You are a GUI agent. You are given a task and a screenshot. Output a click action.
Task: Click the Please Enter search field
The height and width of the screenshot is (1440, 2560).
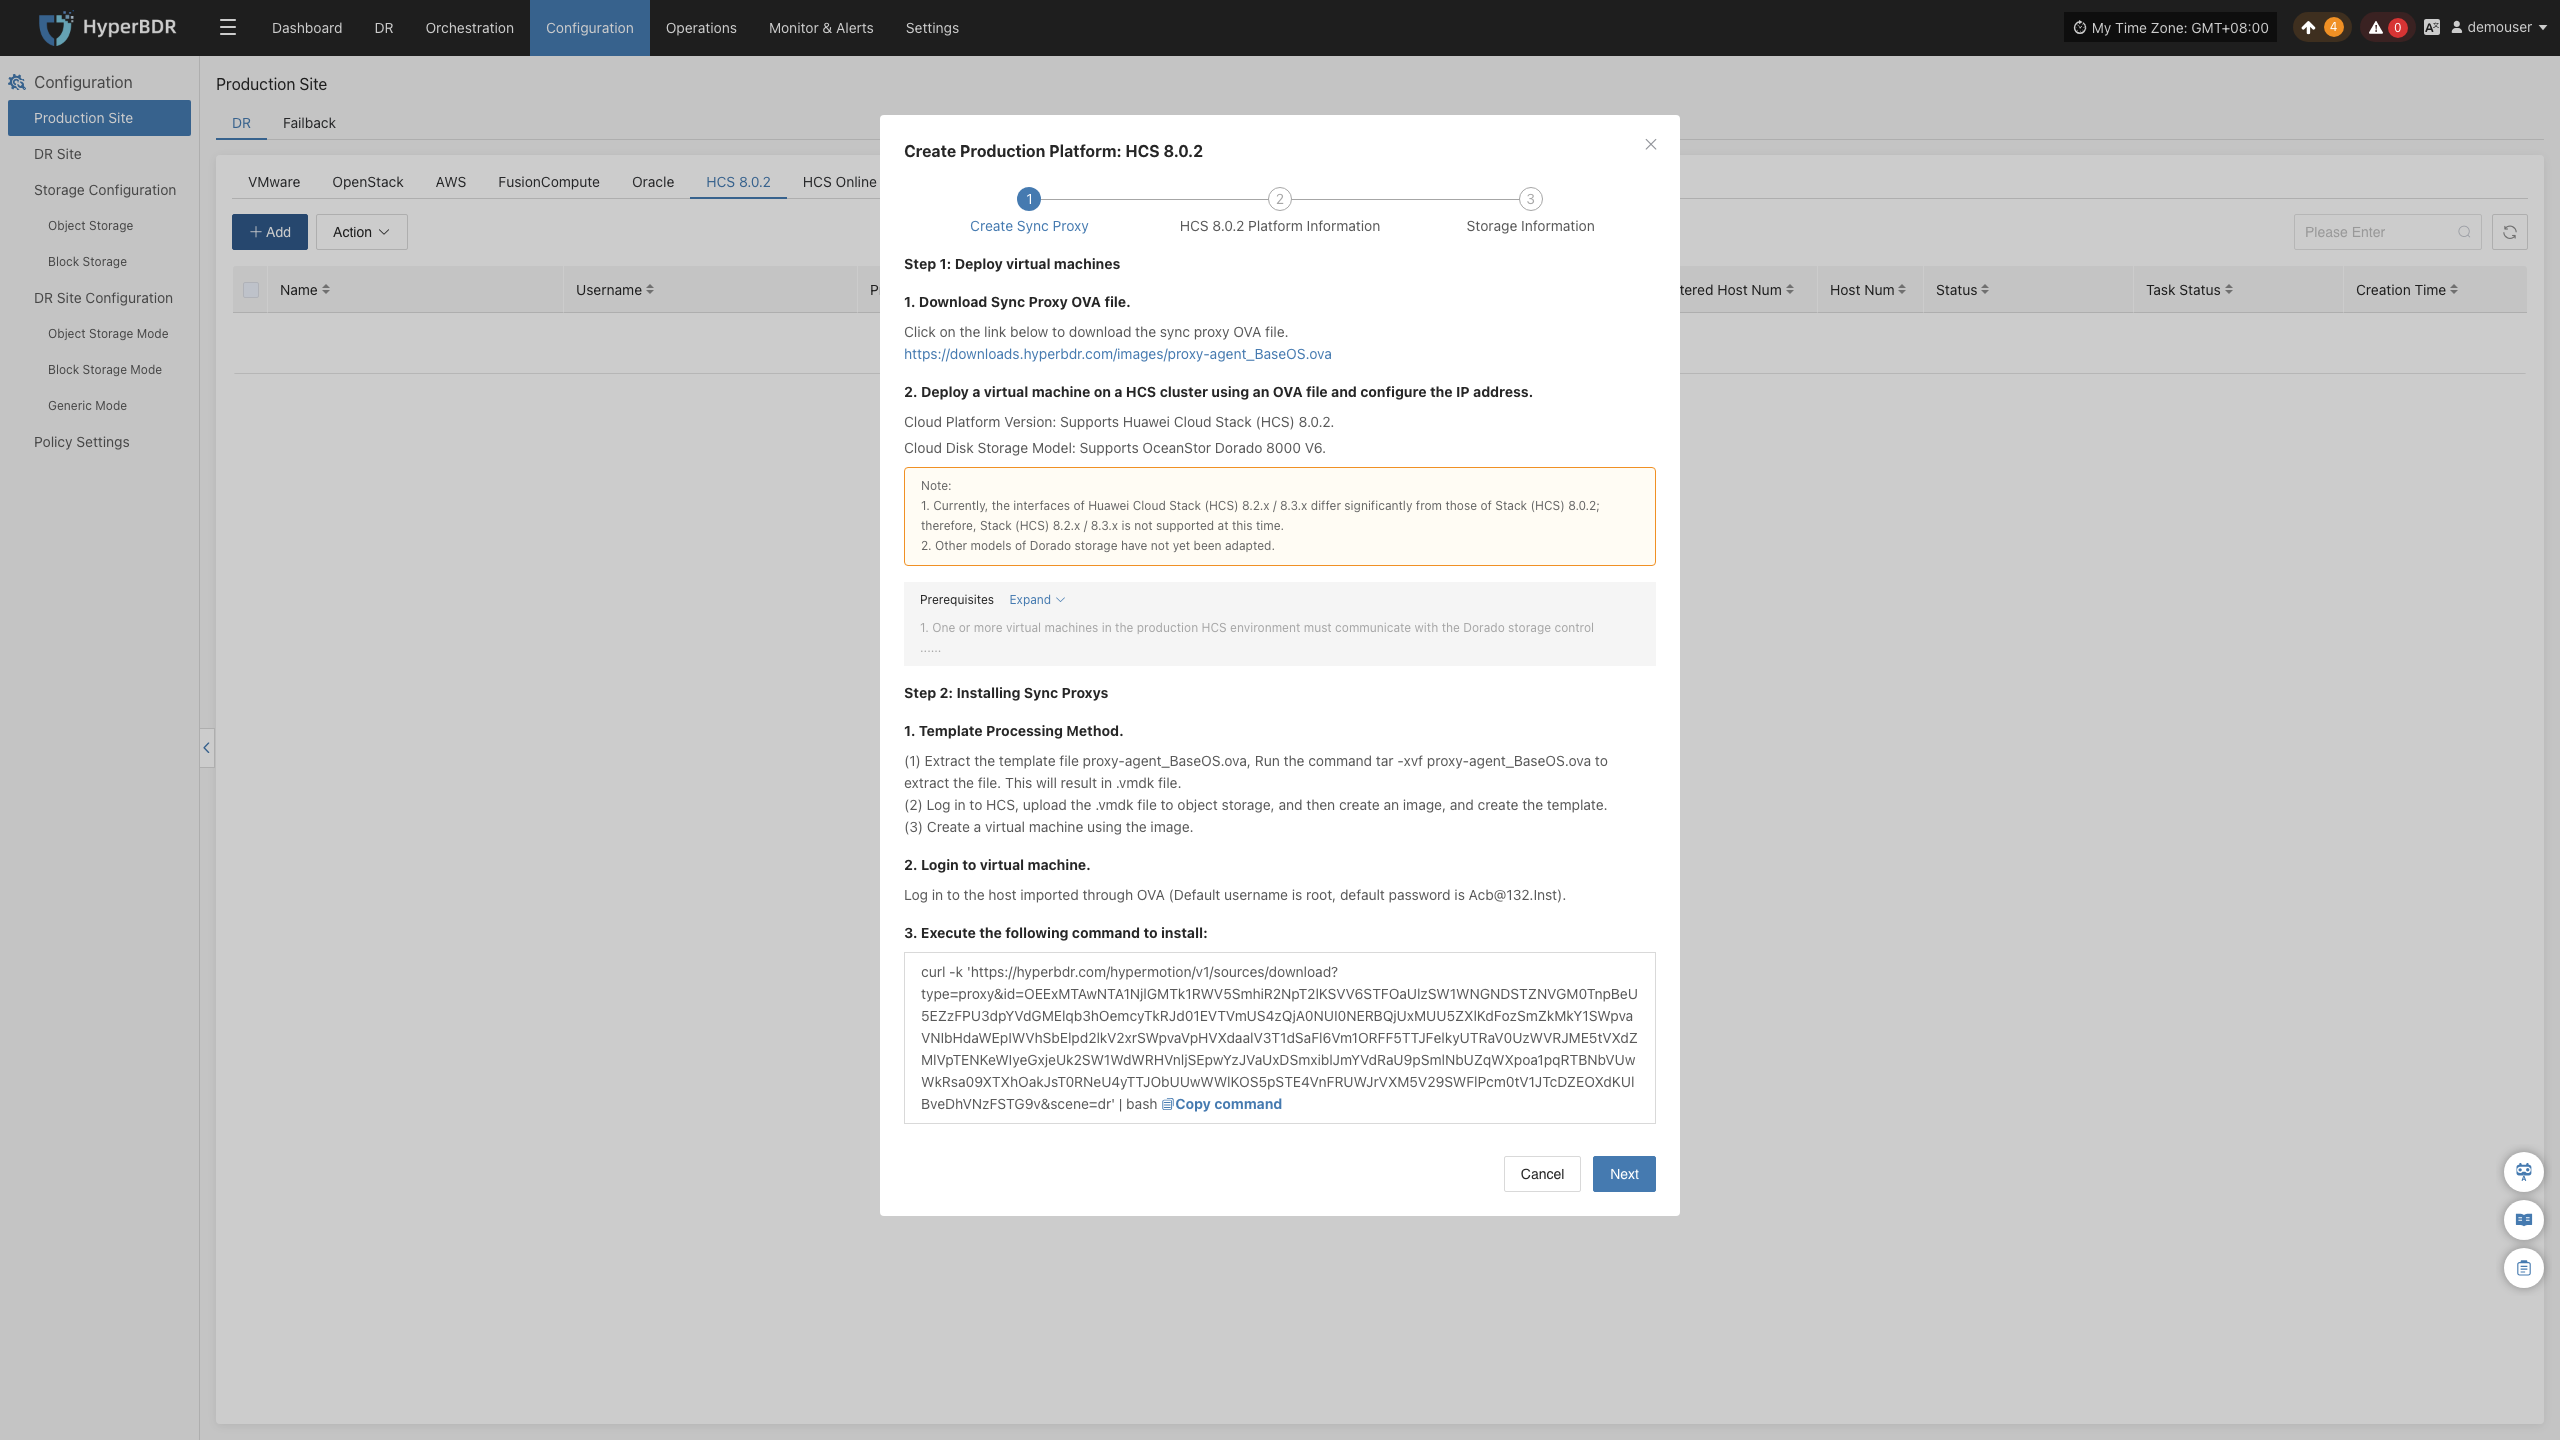pos(2387,232)
